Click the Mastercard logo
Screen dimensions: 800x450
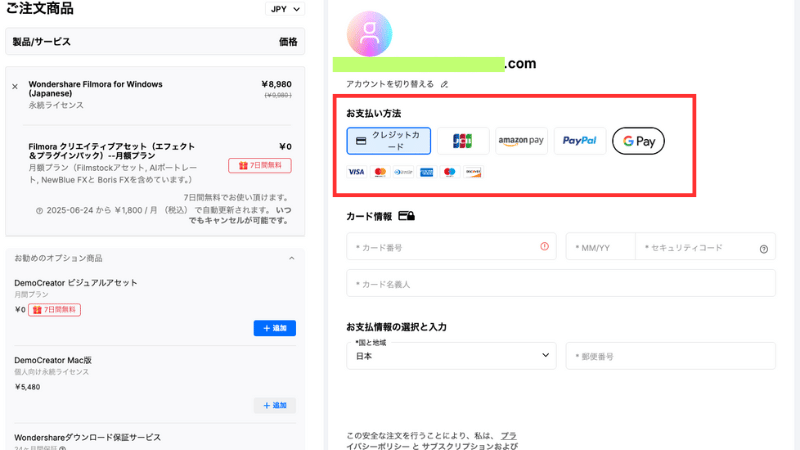tap(380, 172)
